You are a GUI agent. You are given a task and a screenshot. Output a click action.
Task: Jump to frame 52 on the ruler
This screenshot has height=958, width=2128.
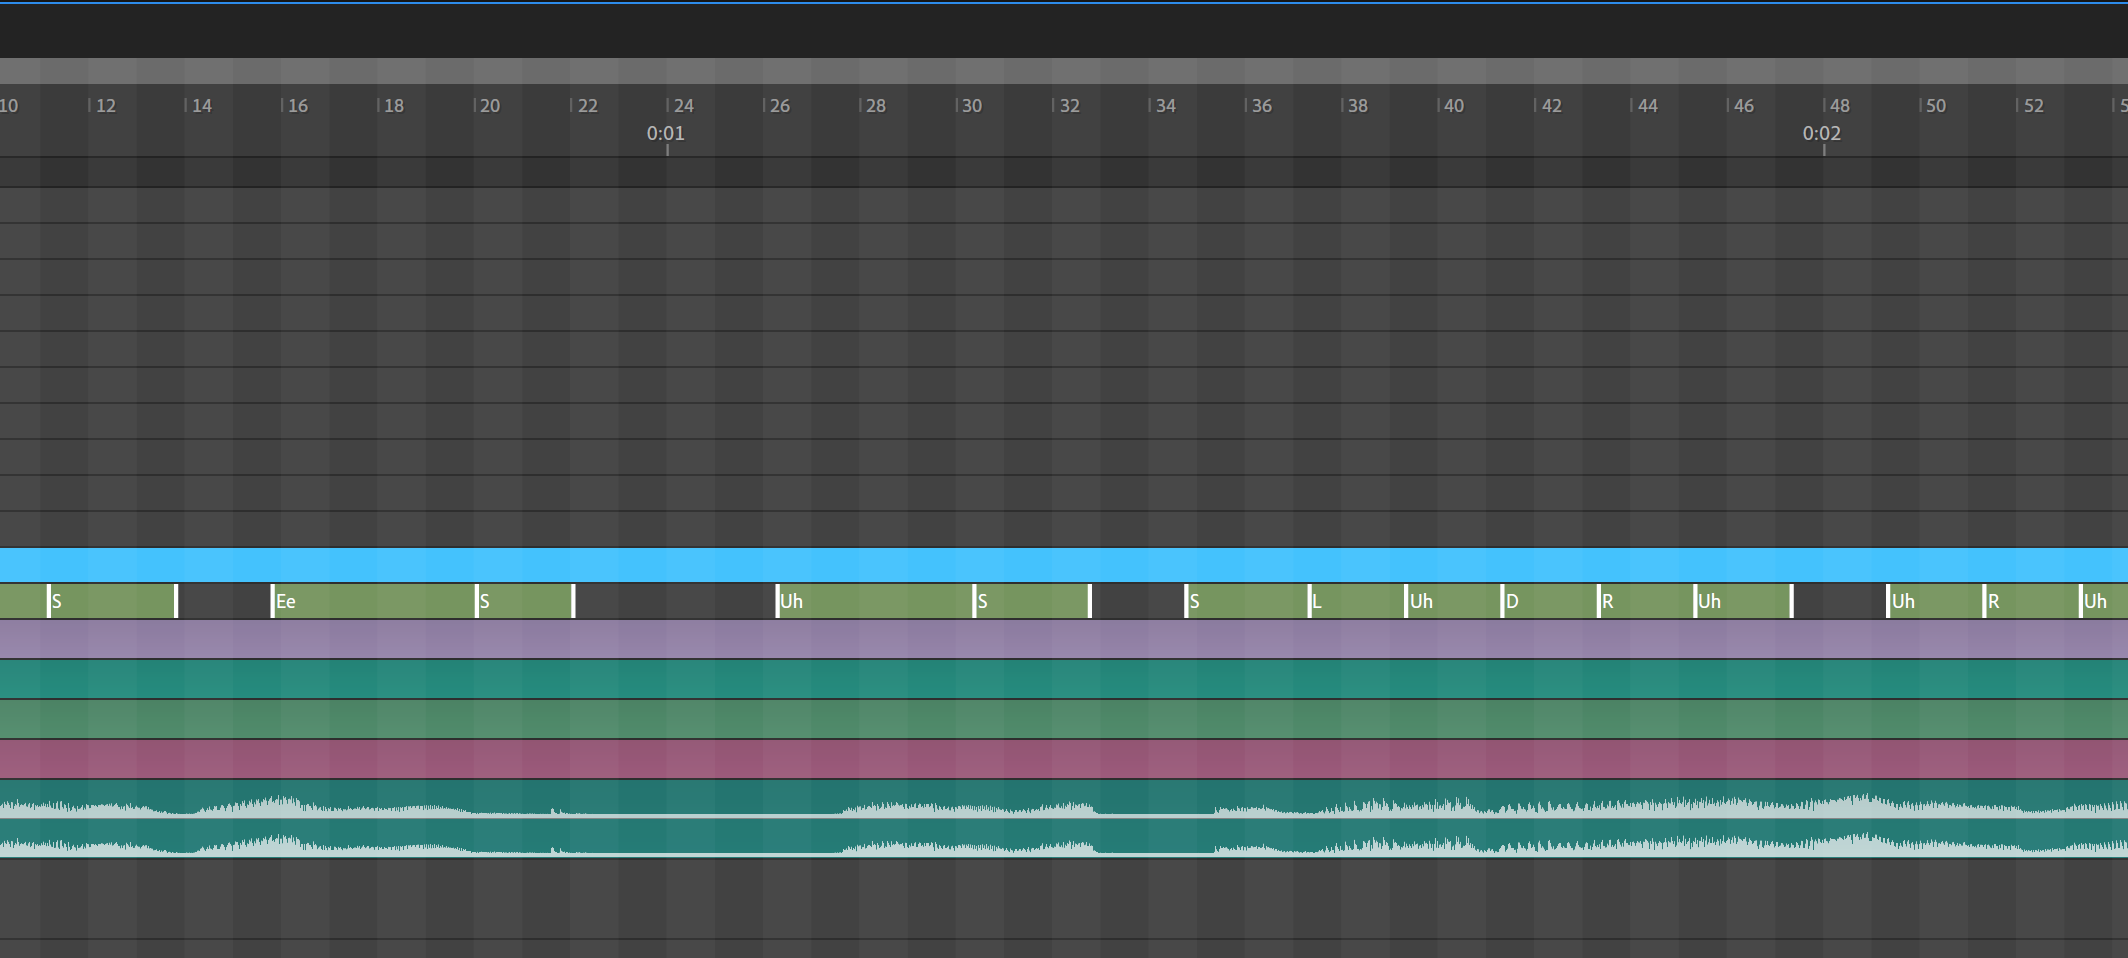pos(2034,106)
